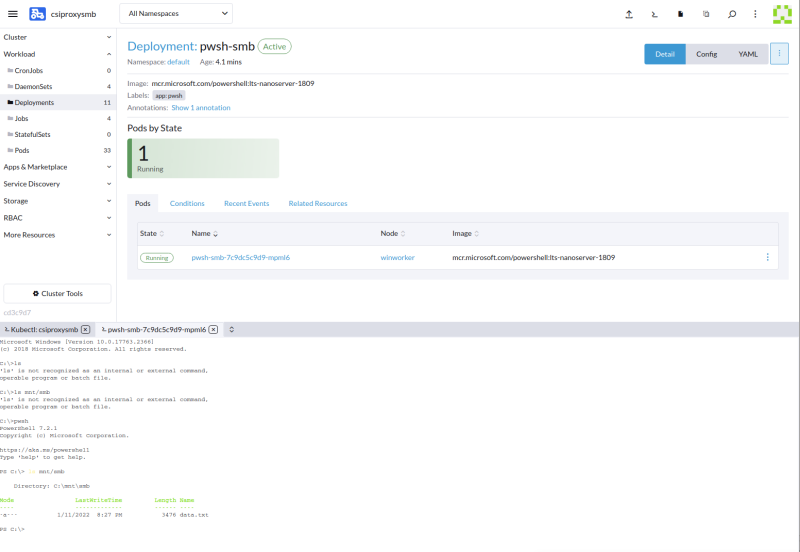Click the csiproxysmb cluster logo icon
This screenshot has width=800, height=552.
[37, 14]
